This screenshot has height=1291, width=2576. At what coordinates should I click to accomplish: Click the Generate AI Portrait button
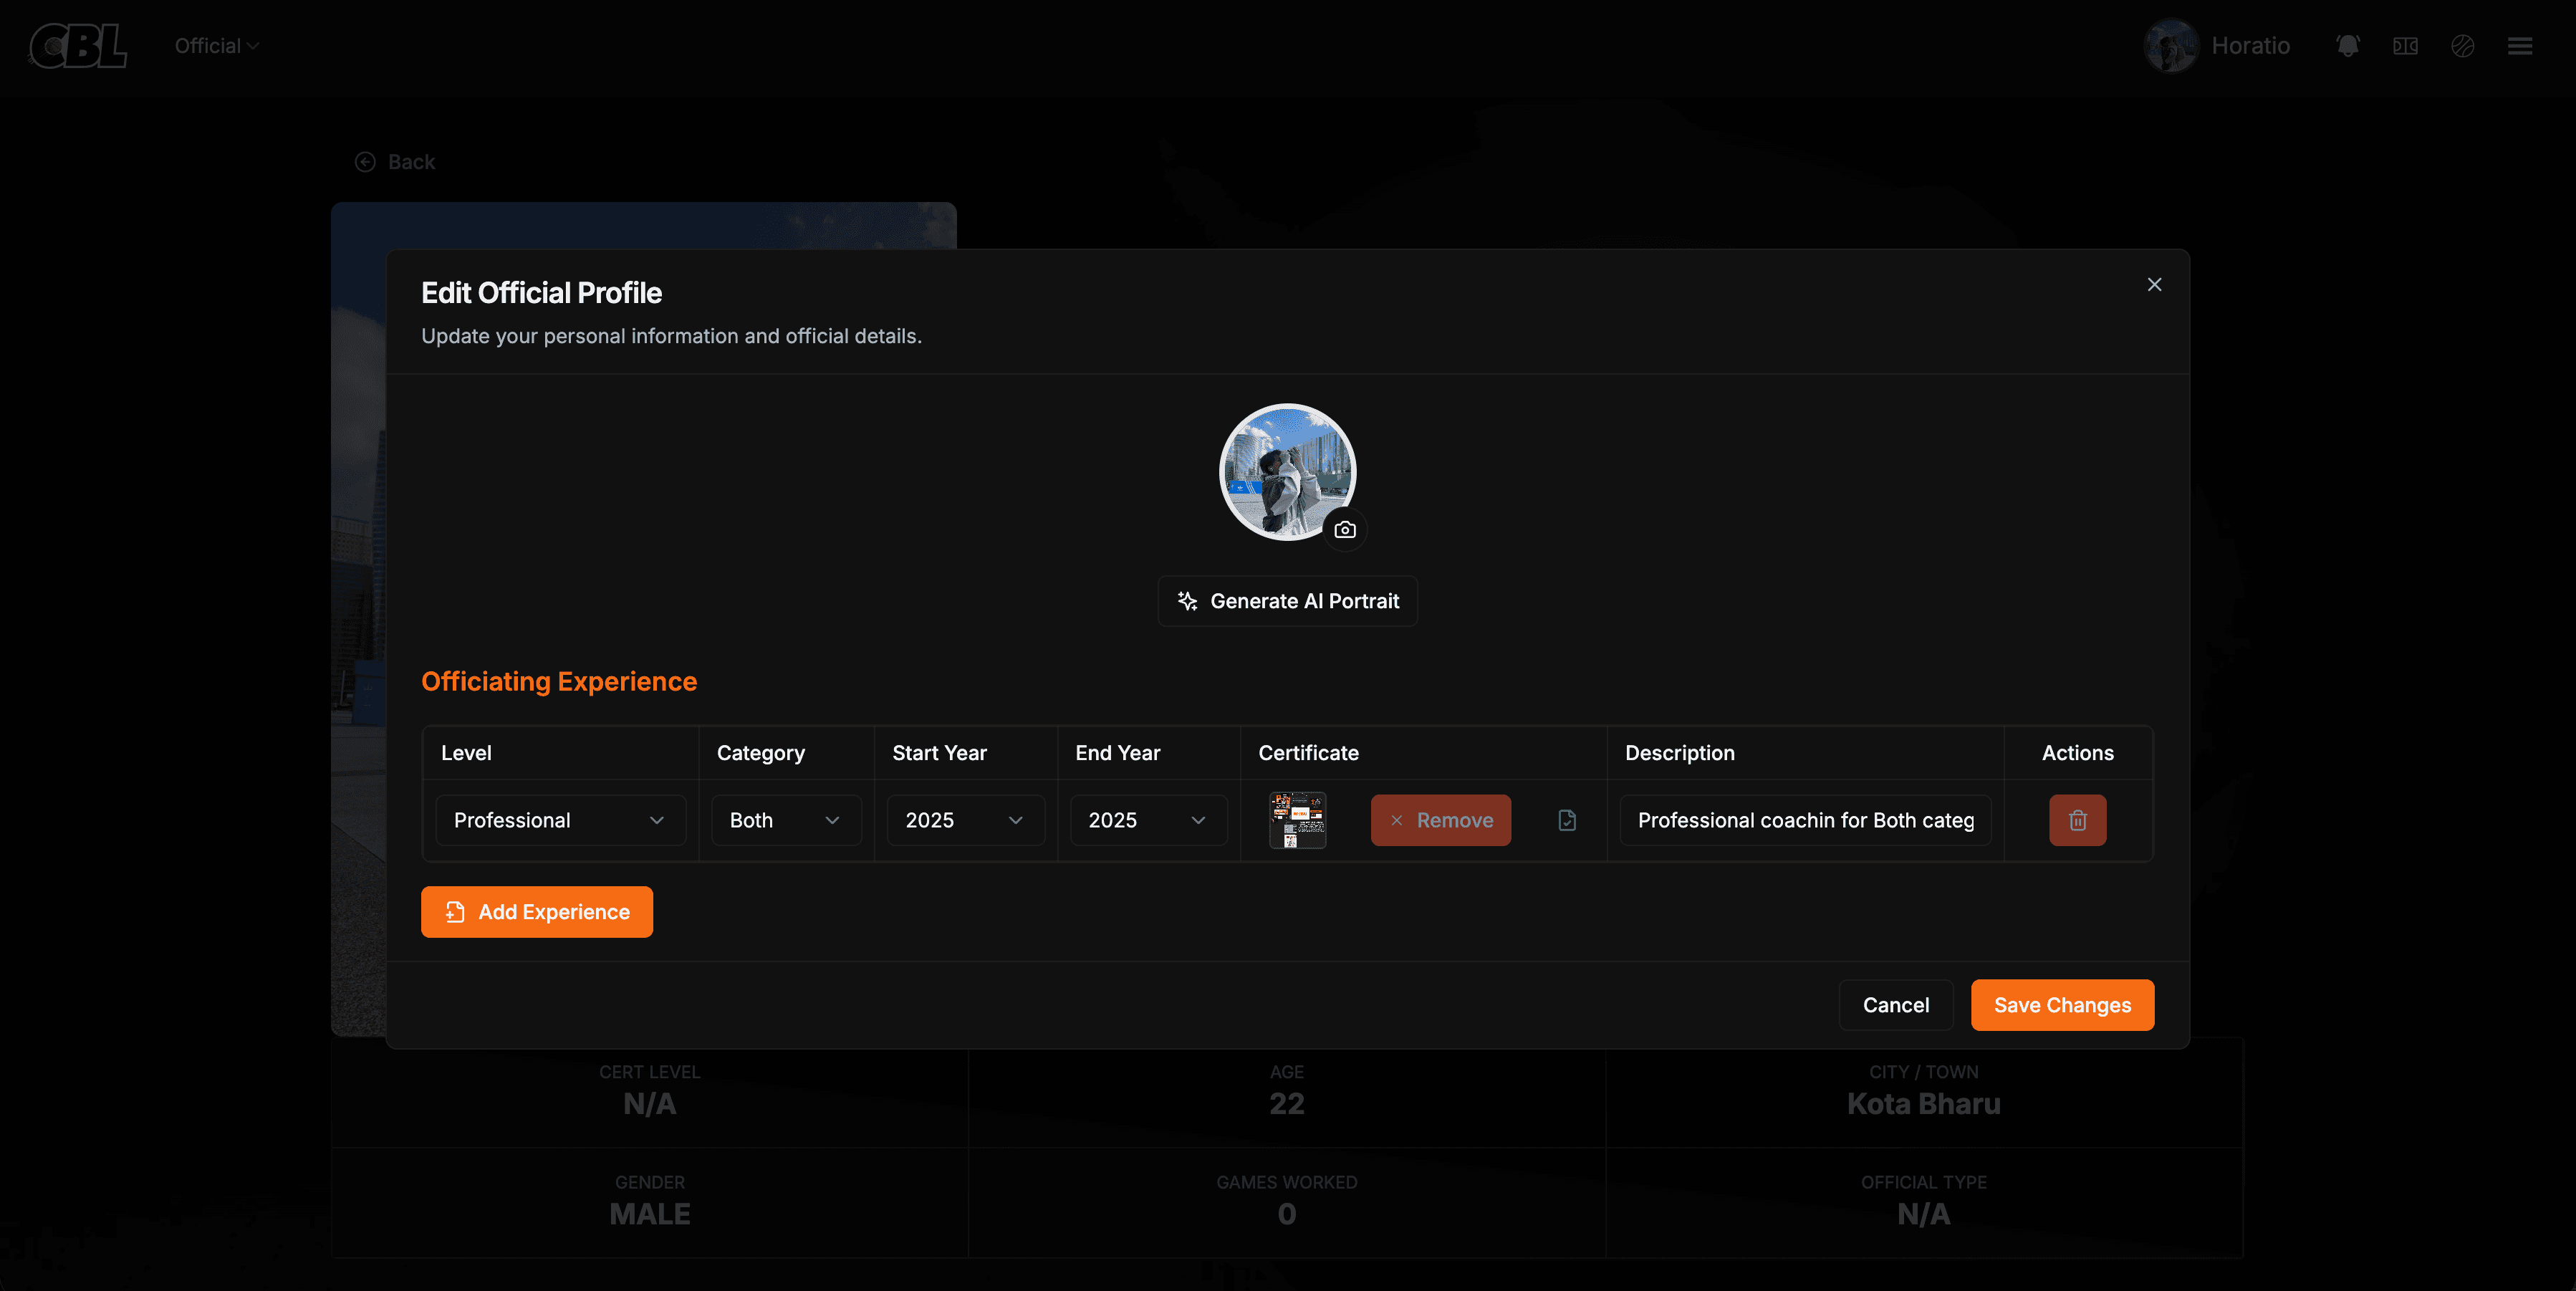click(x=1287, y=601)
